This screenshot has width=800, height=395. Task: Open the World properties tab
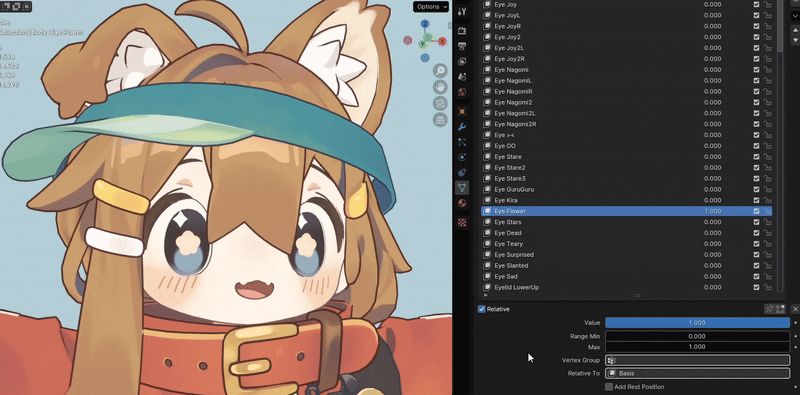[x=462, y=92]
